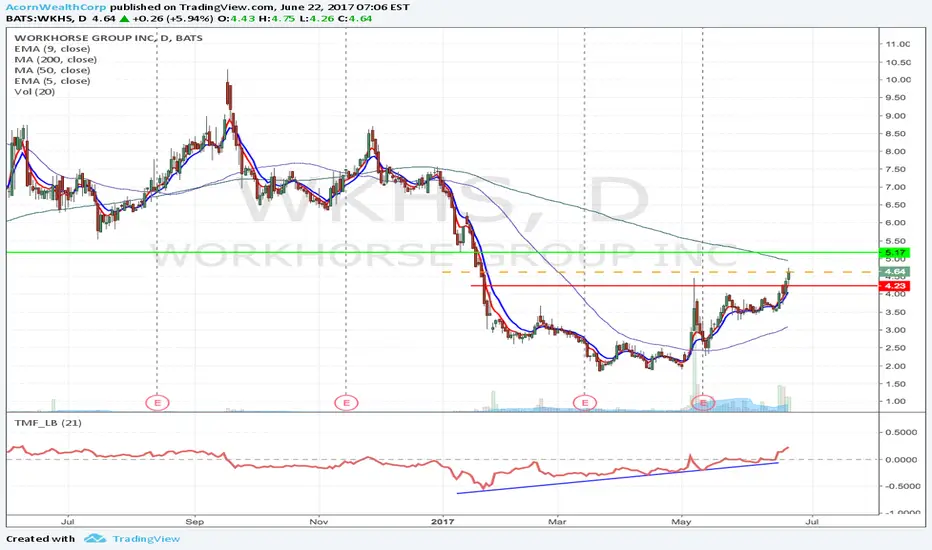Click the earnings marker near August
932x550 pixels.
158,403
